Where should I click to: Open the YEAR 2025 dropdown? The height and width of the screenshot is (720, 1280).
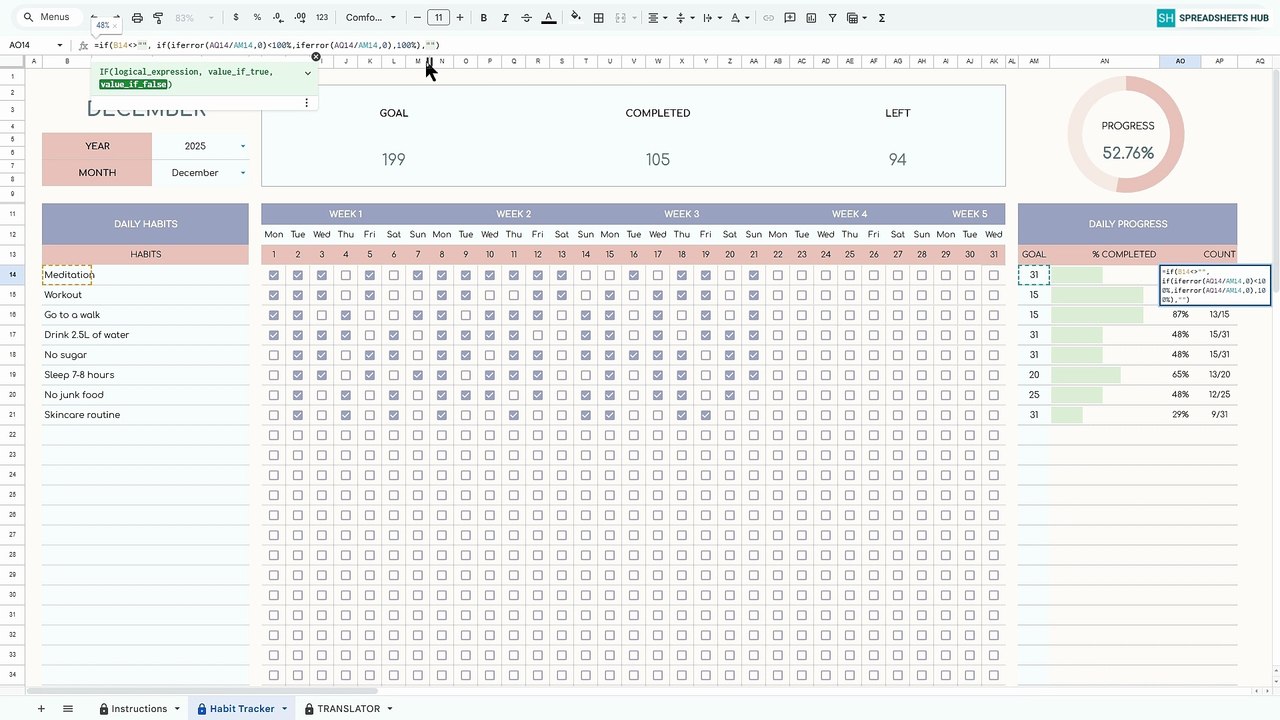pos(243,146)
